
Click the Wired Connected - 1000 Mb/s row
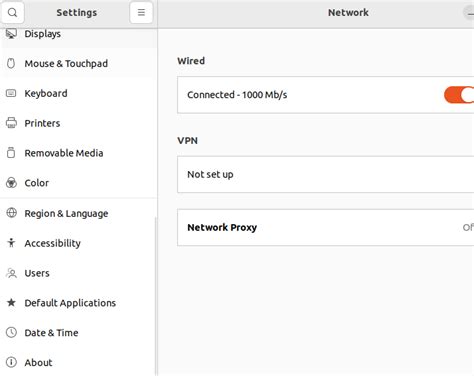[326, 95]
